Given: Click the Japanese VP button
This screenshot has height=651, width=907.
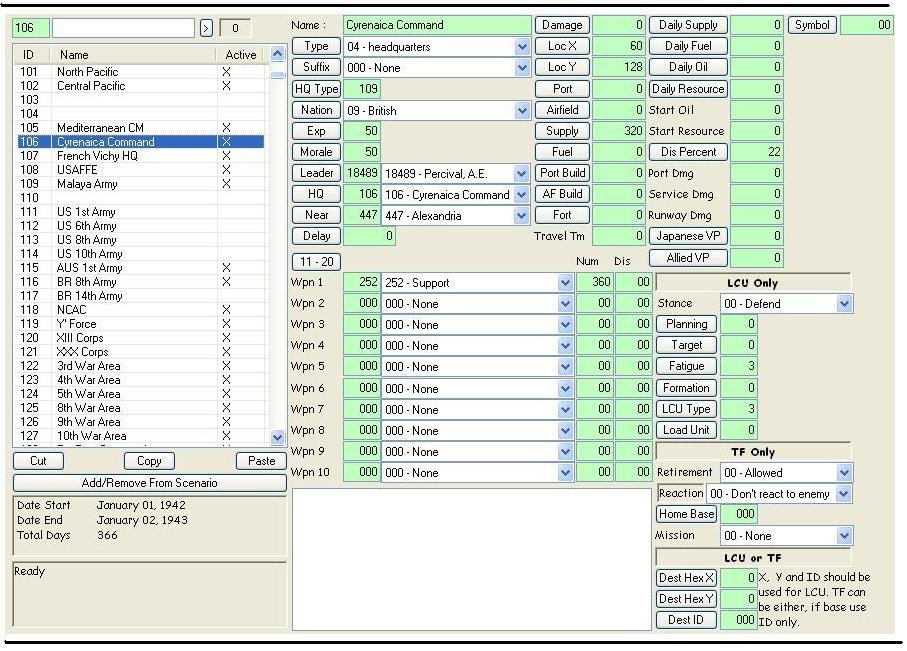Looking at the screenshot, I should pos(688,236).
